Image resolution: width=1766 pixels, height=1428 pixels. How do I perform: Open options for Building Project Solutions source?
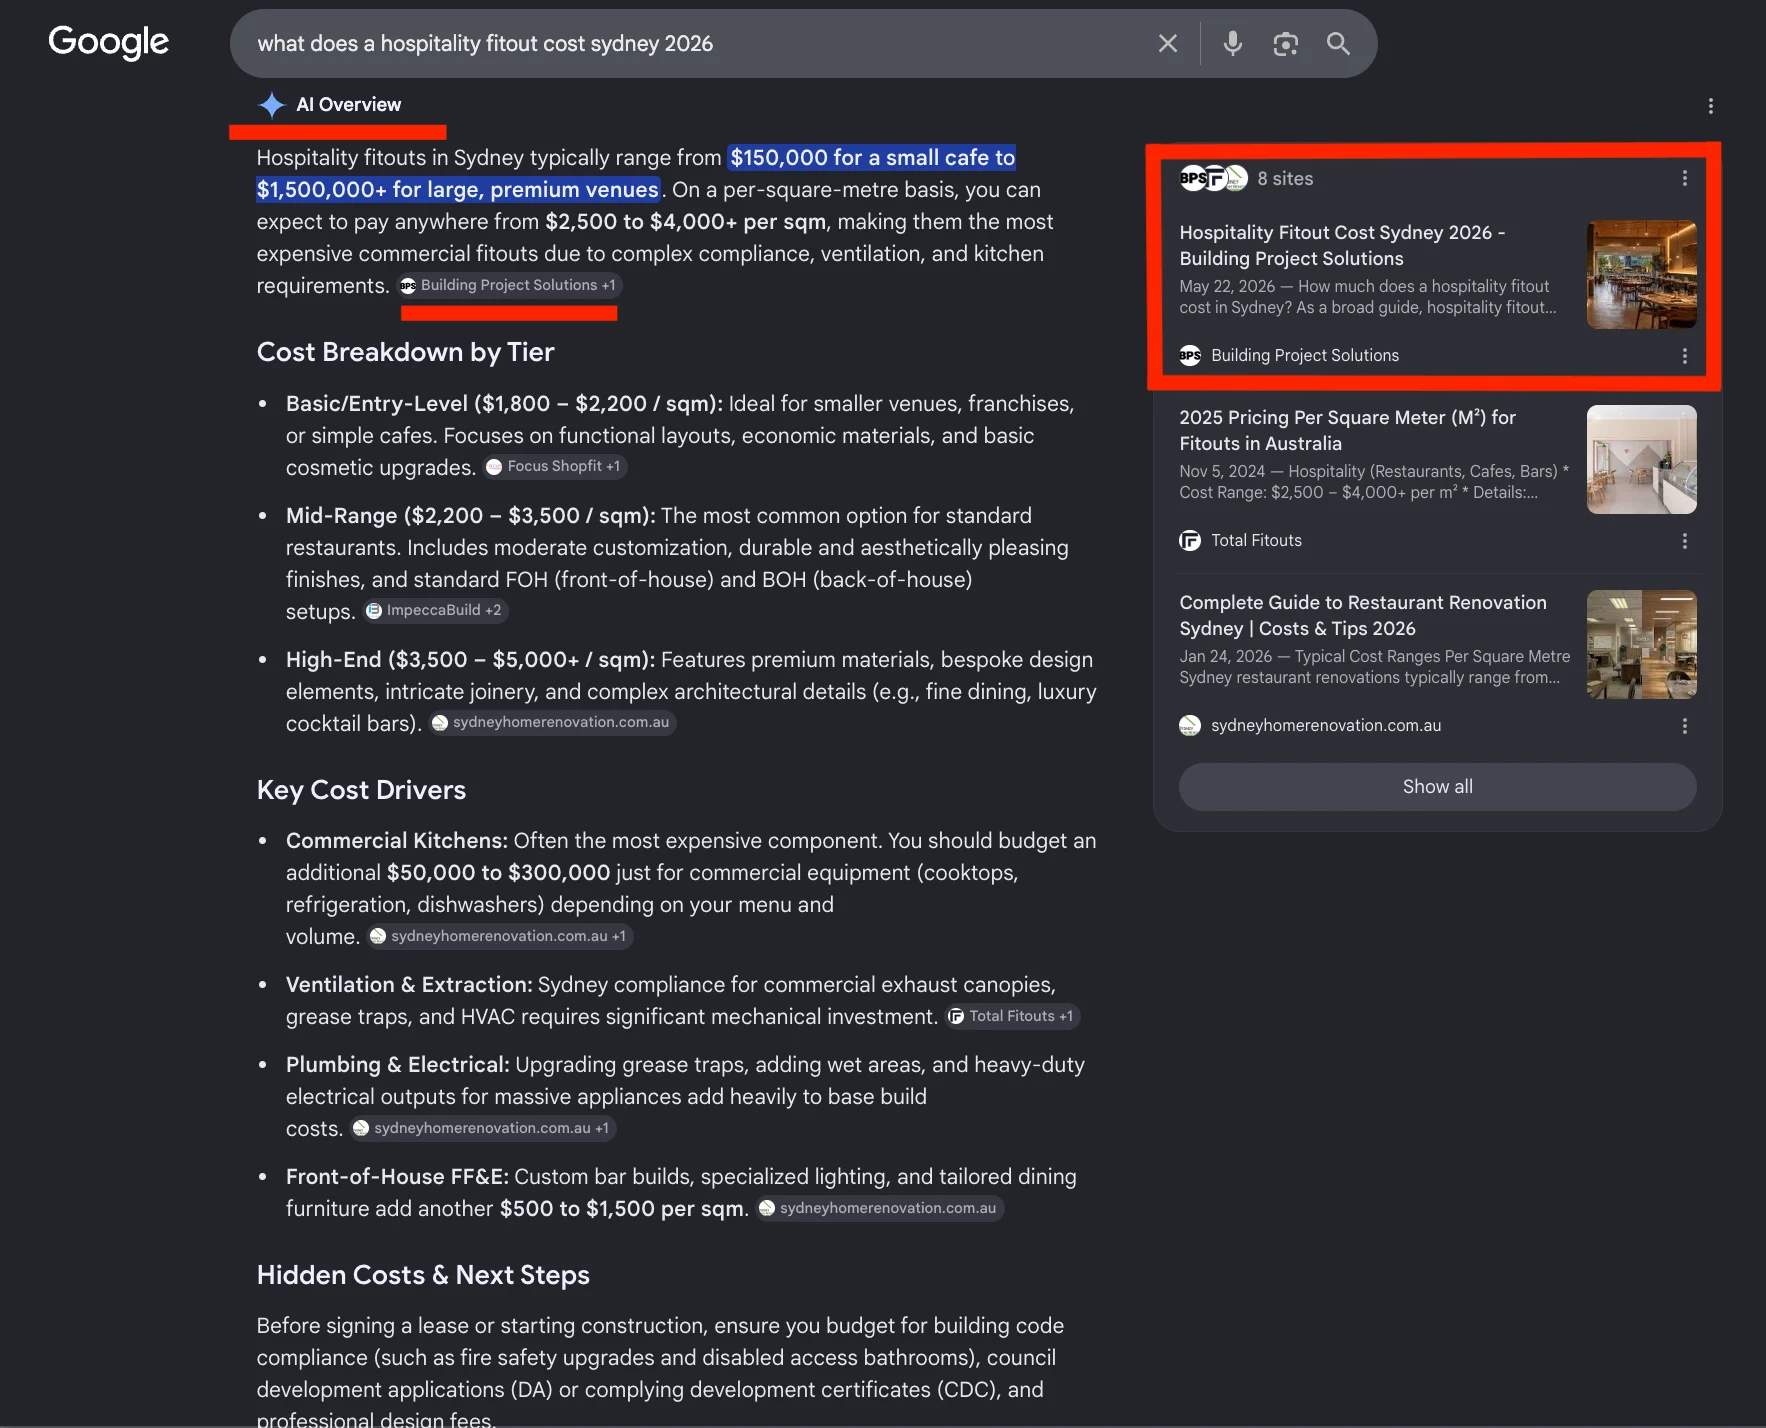click(1685, 356)
